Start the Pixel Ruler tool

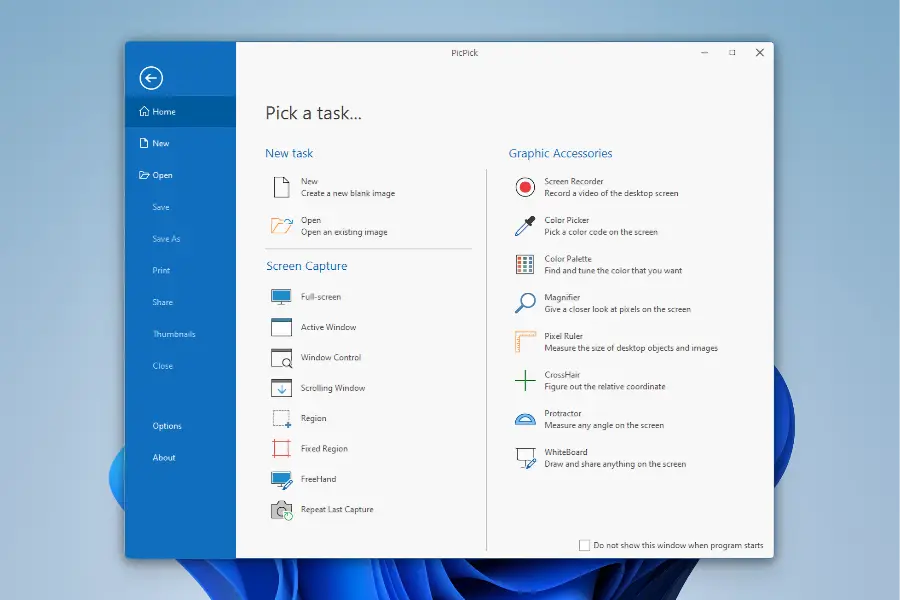[x=525, y=342]
